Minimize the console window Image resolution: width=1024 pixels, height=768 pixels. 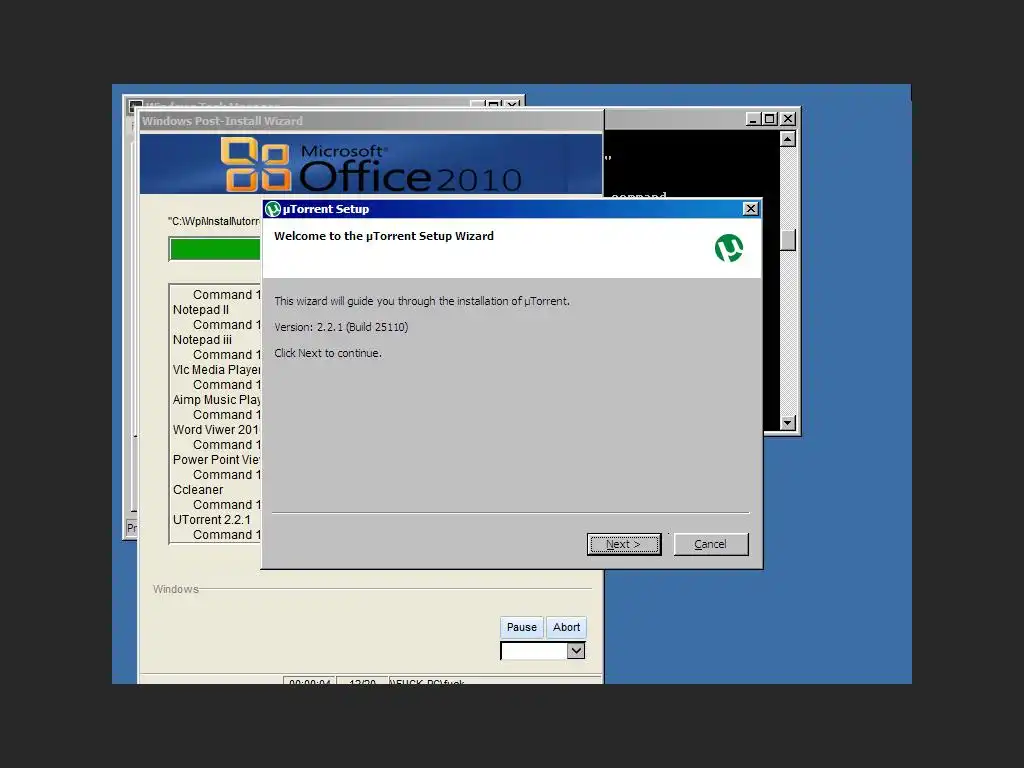point(752,119)
